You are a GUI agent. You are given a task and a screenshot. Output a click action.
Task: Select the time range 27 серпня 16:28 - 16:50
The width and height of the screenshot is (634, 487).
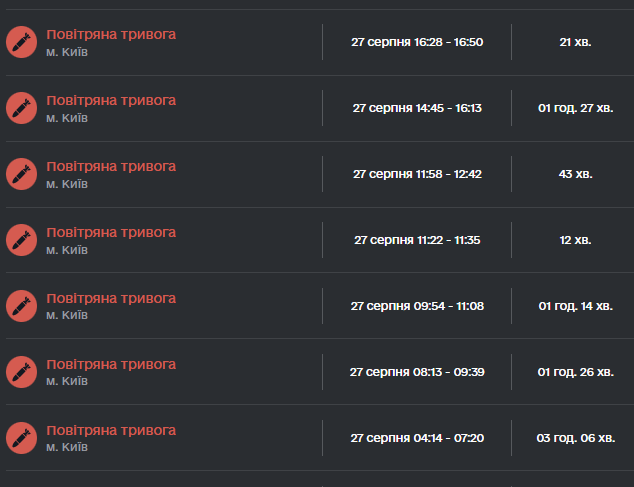(417, 42)
